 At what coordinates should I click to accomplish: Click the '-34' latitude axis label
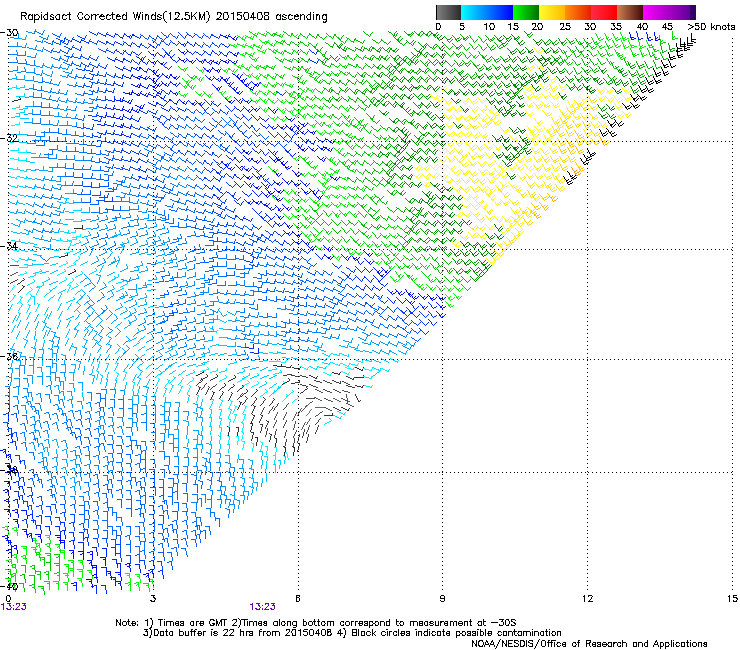pos(9,246)
